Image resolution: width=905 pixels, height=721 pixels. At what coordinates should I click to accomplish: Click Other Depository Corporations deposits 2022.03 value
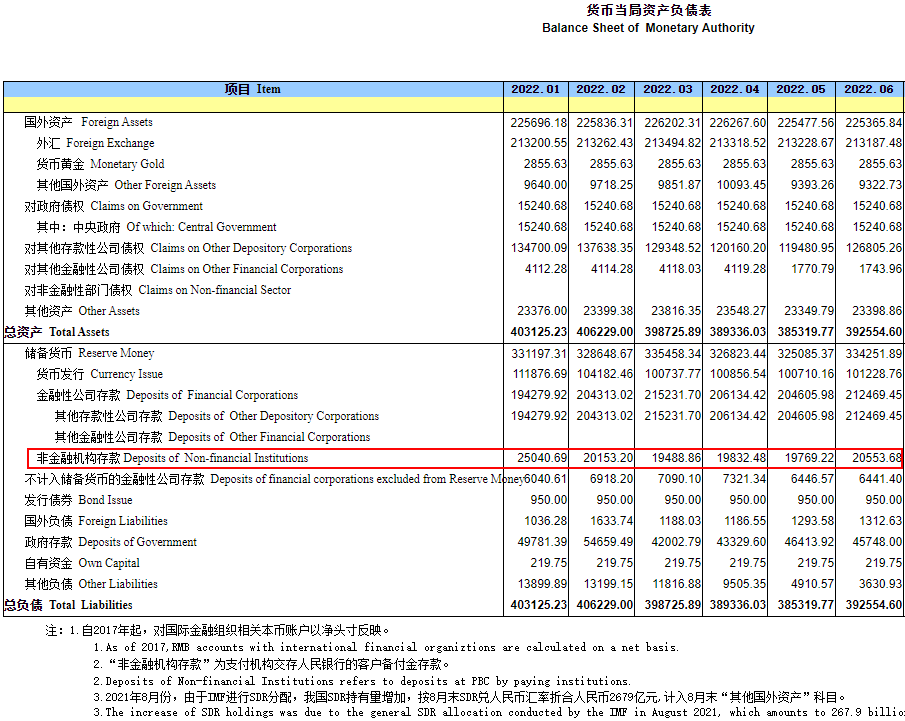(672, 416)
